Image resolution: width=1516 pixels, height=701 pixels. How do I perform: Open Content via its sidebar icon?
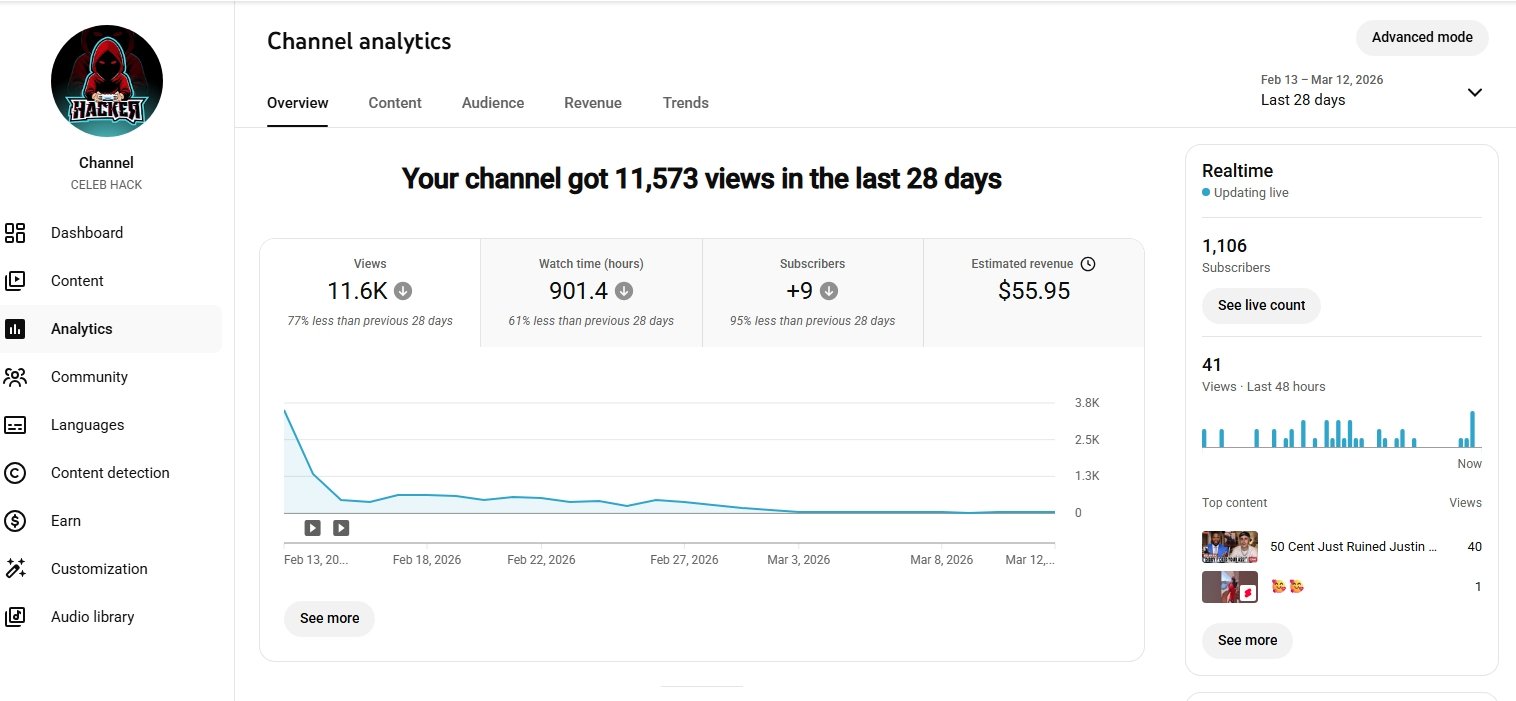click(15, 281)
